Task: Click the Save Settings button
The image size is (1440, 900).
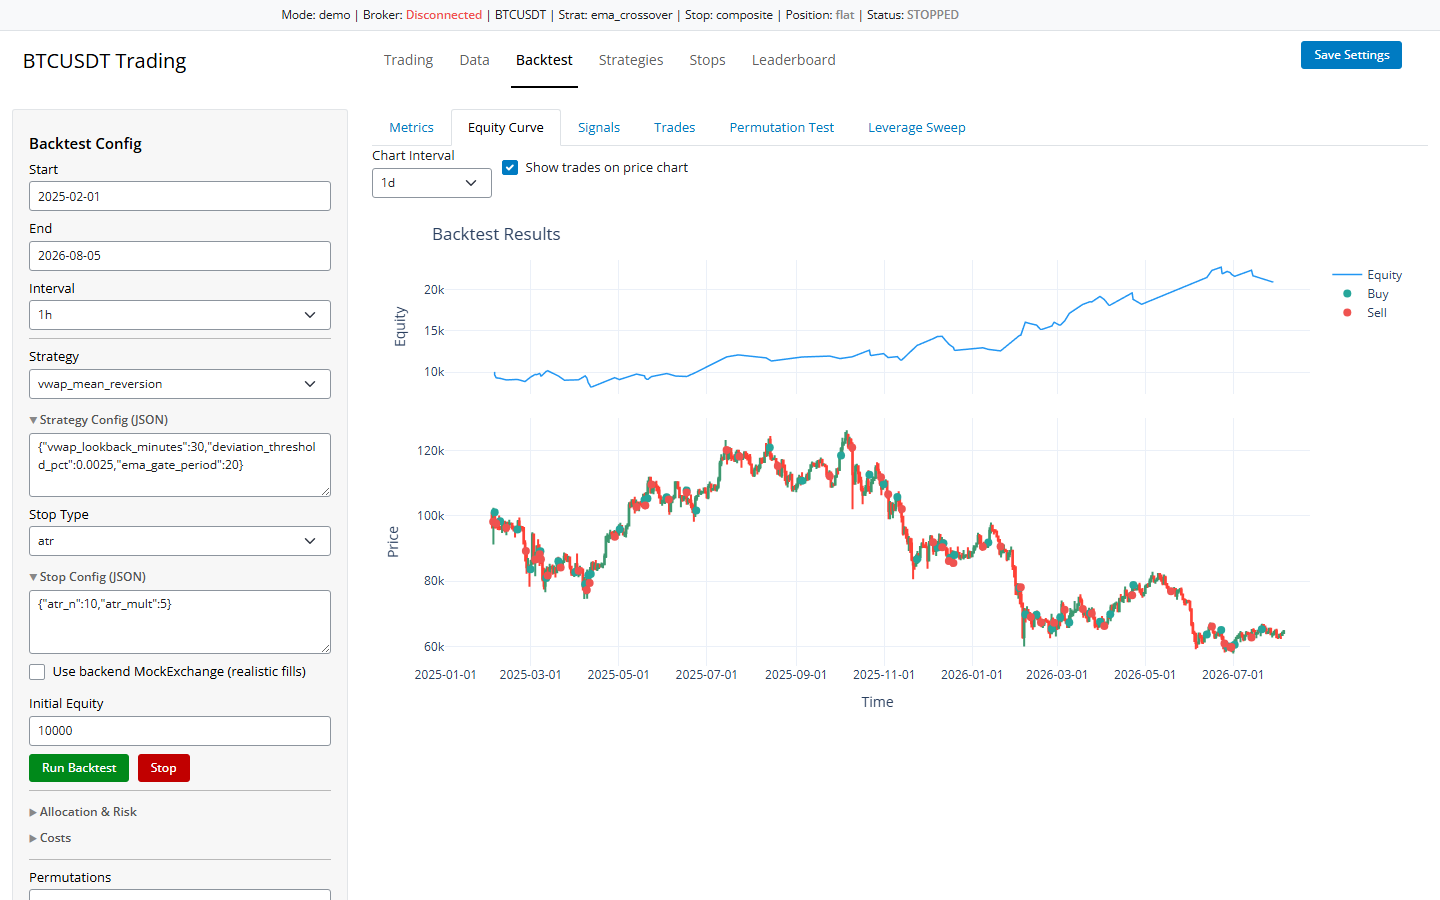Action: (1351, 55)
